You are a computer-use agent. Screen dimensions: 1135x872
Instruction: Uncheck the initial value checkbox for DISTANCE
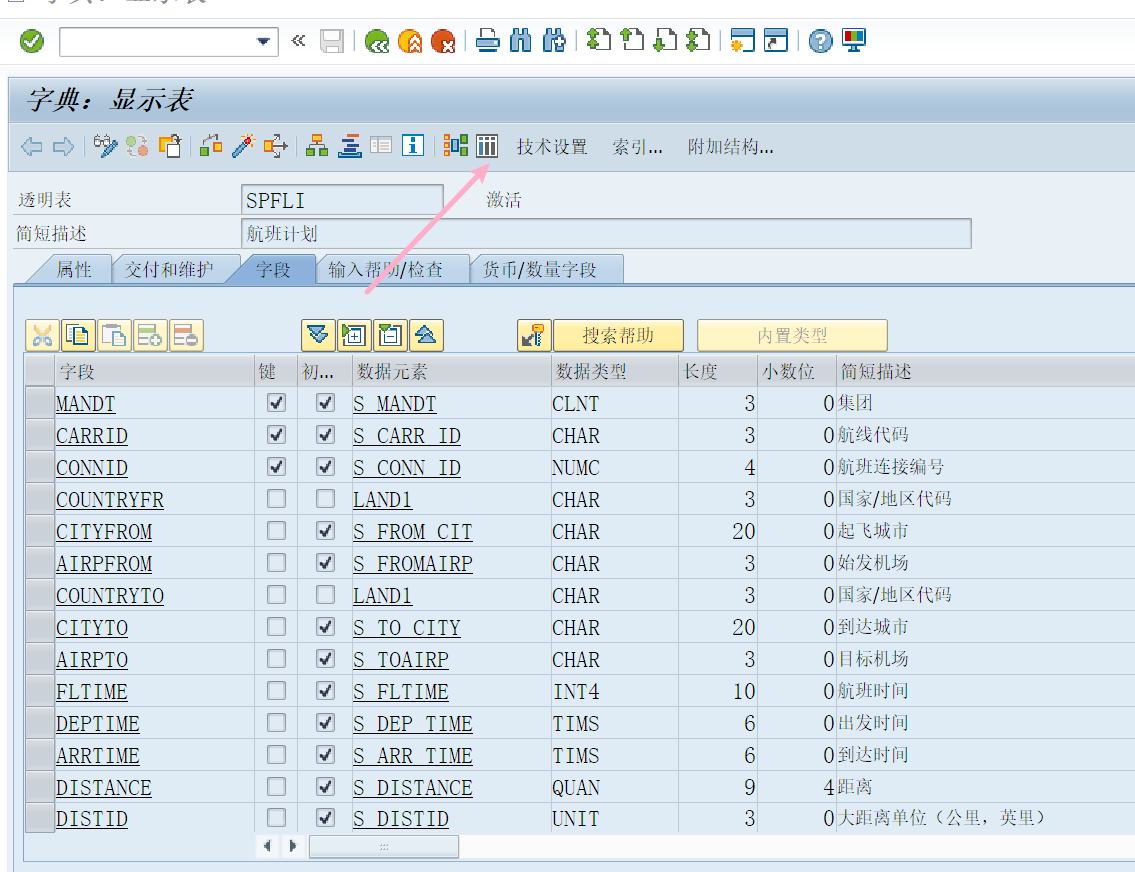tap(325, 787)
